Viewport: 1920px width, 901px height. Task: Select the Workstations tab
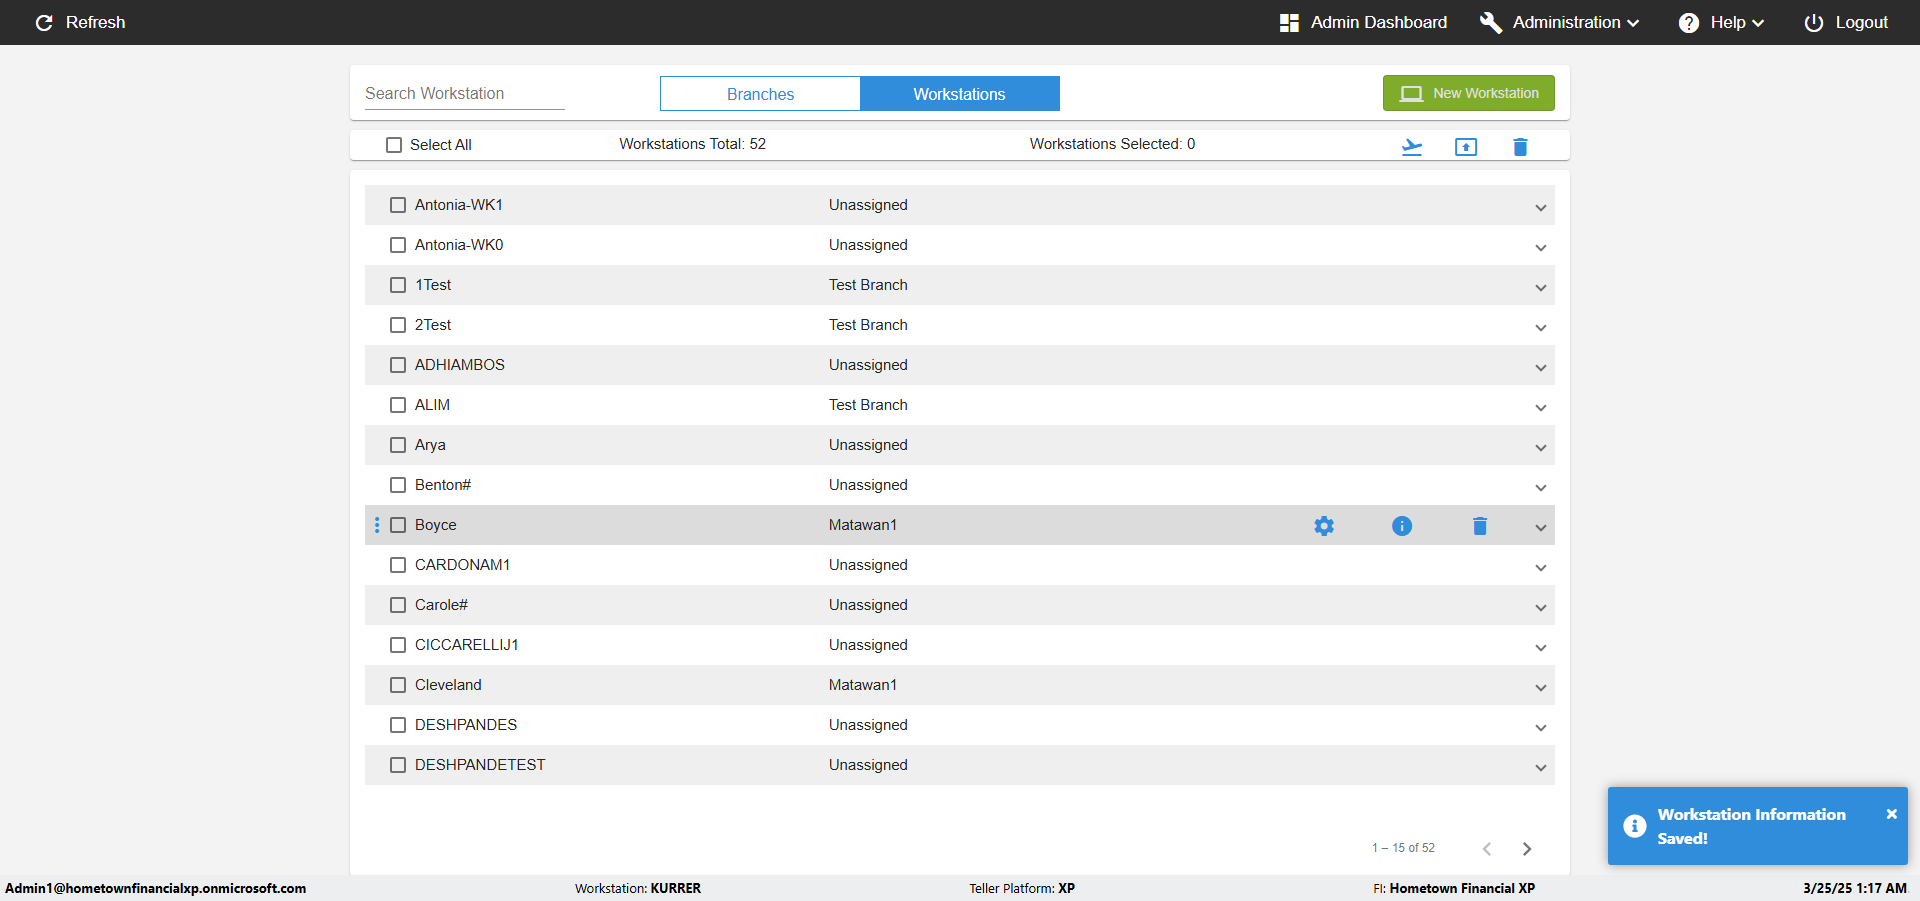tap(960, 94)
